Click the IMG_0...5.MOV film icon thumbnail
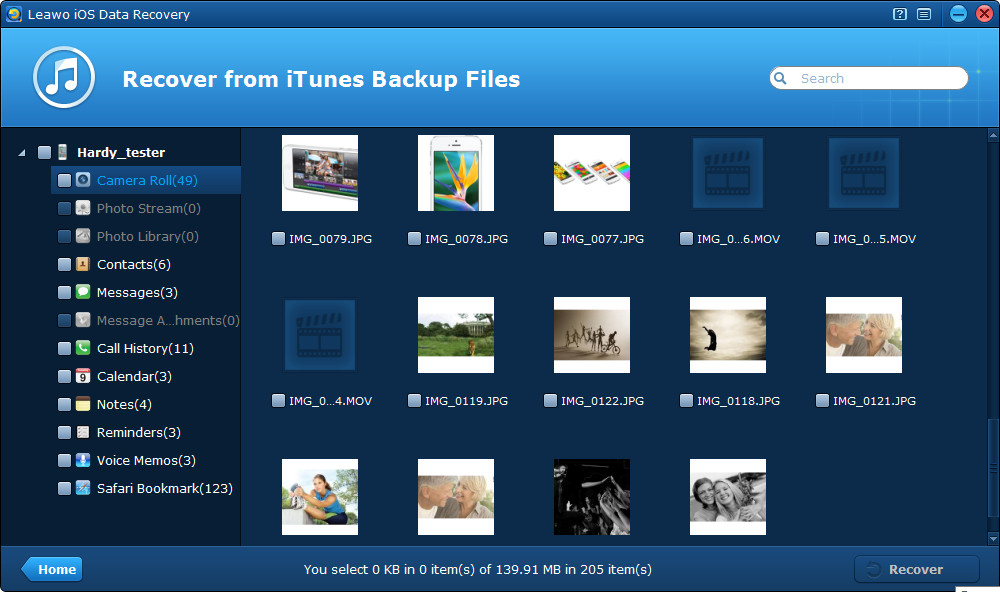 (x=864, y=173)
